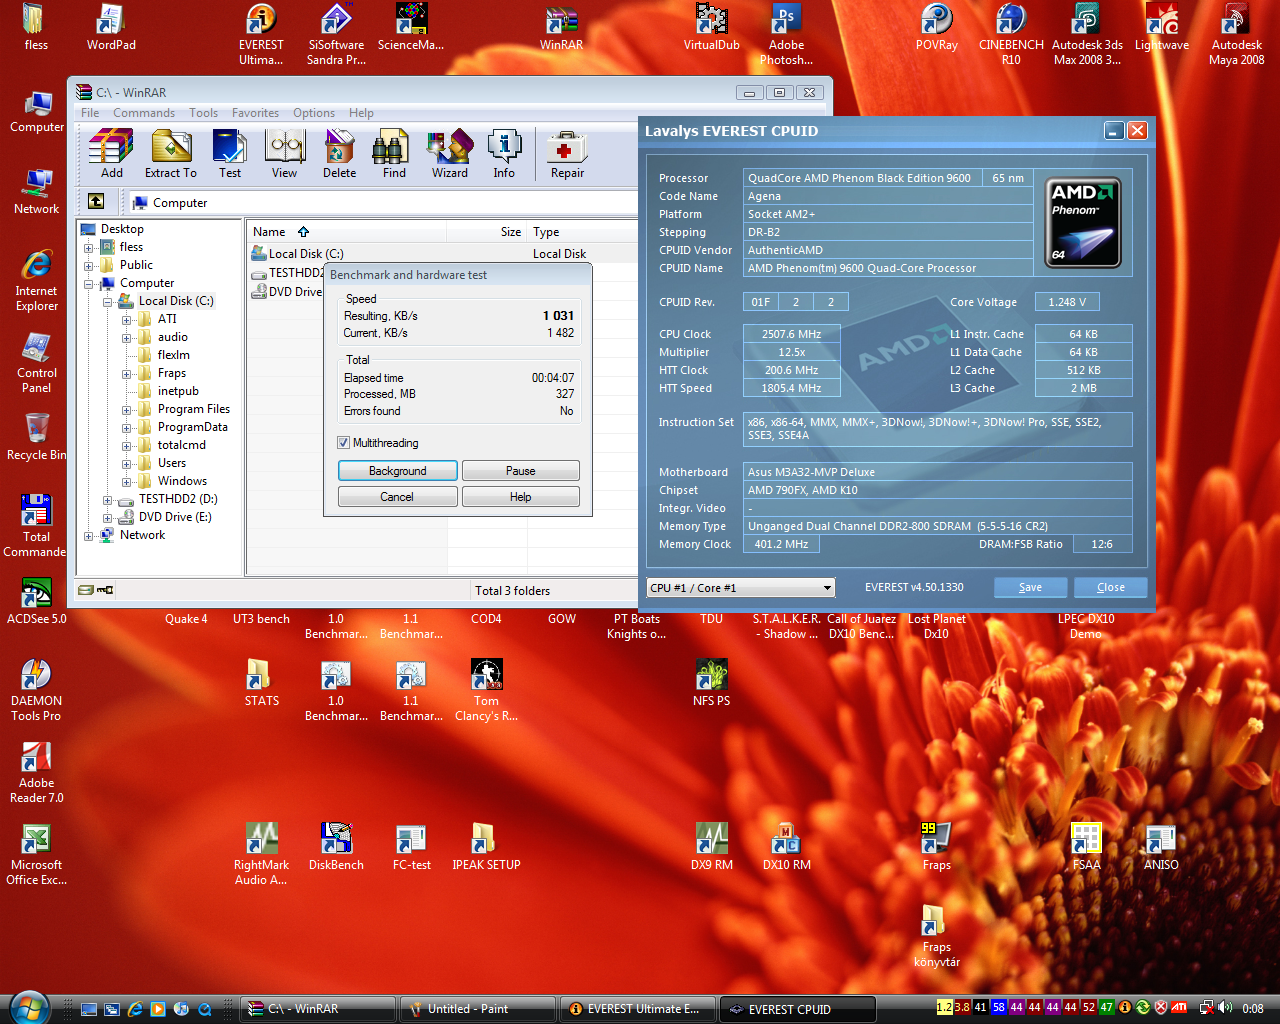Image resolution: width=1280 pixels, height=1024 pixels.
Task: Click the Repair toolbar icon
Action: [567, 154]
